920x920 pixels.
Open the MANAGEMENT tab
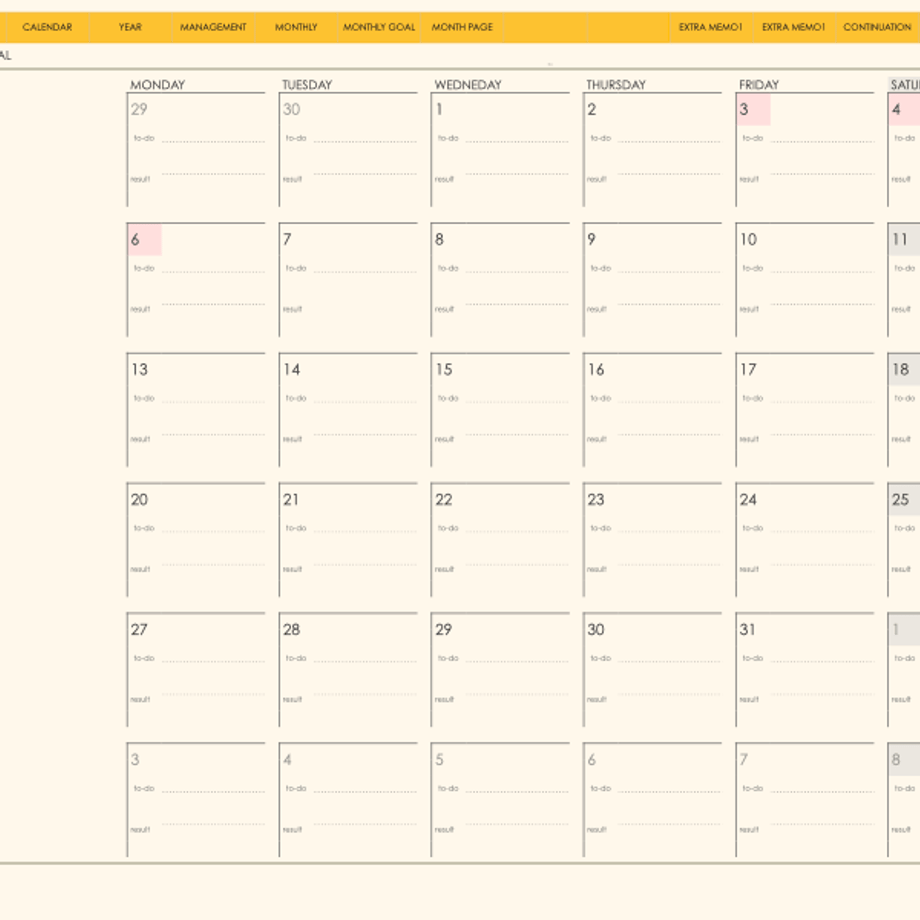click(213, 27)
